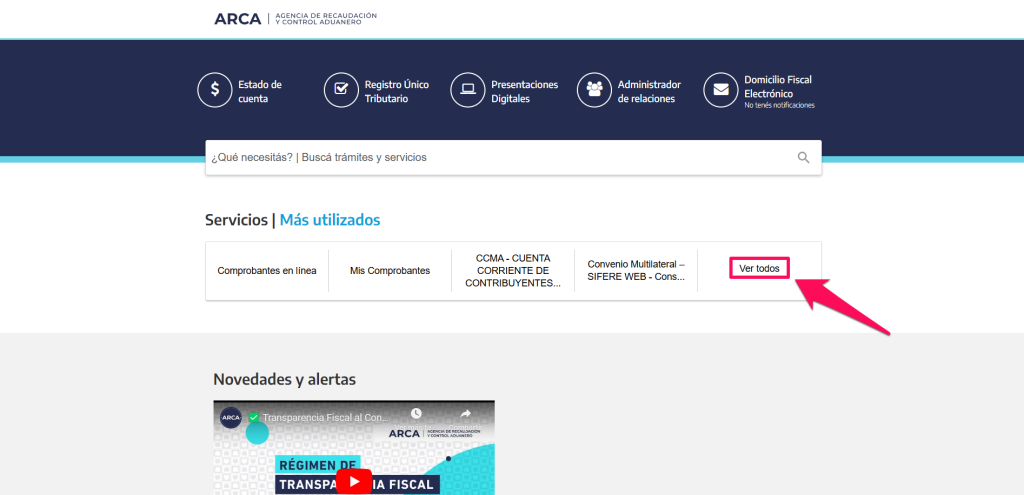Open Comprobantes en línea service
This screenshot has width=1024, height=495.
click(x=267, y=270)
